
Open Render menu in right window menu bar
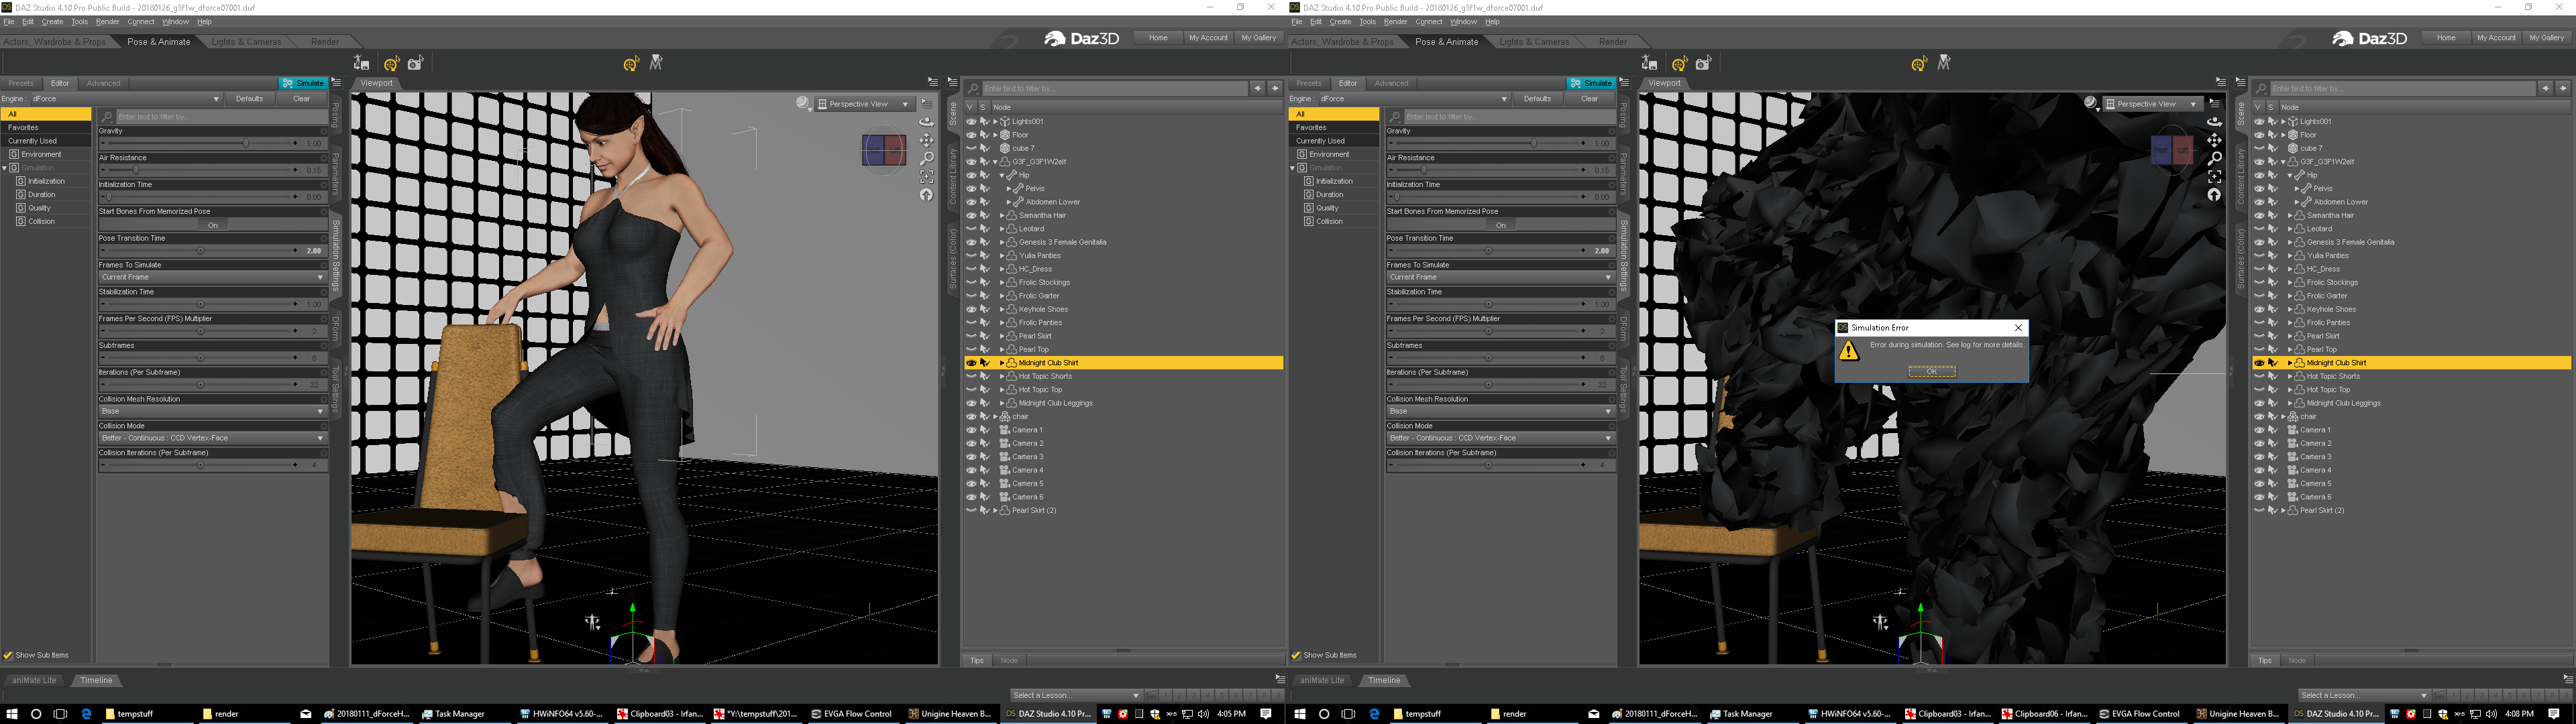point(1395,22)
